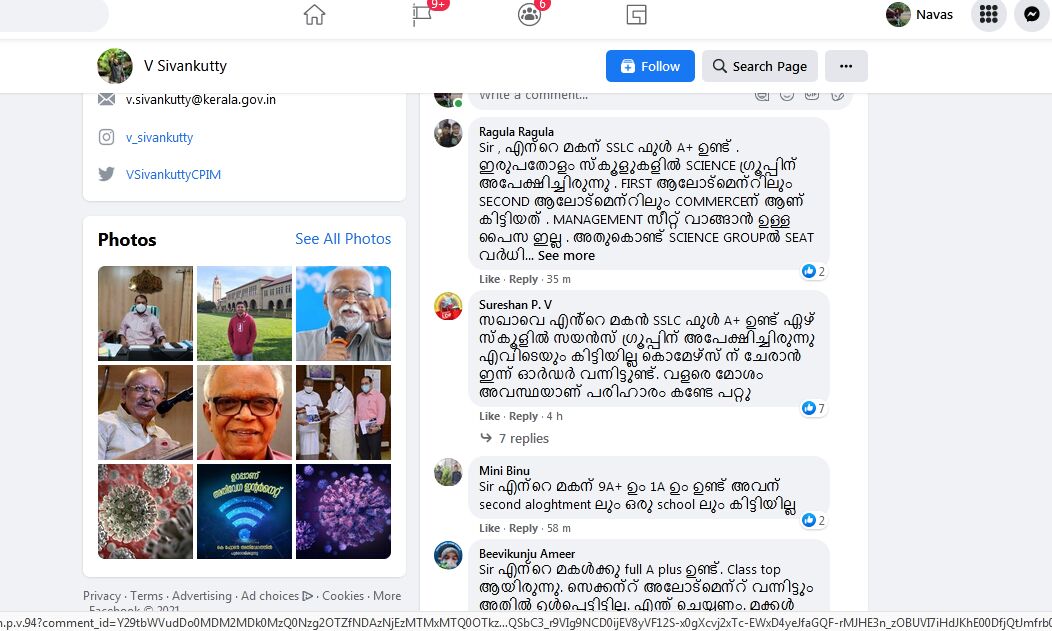Image resolution: width=1052 pixels, height=631 pixels.
Task: Click the like reaction count on Sureshan's comment
Action: click(813, 408)
